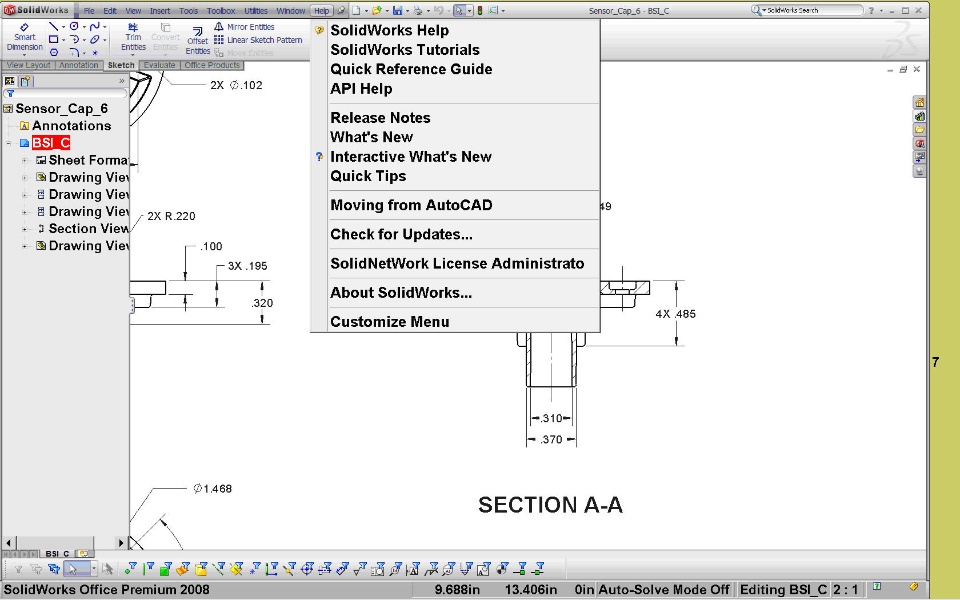The width and height of the screenshot is (960, 600).
Task: Select the Sketch Fillet tool
Action: coord(74,53)
